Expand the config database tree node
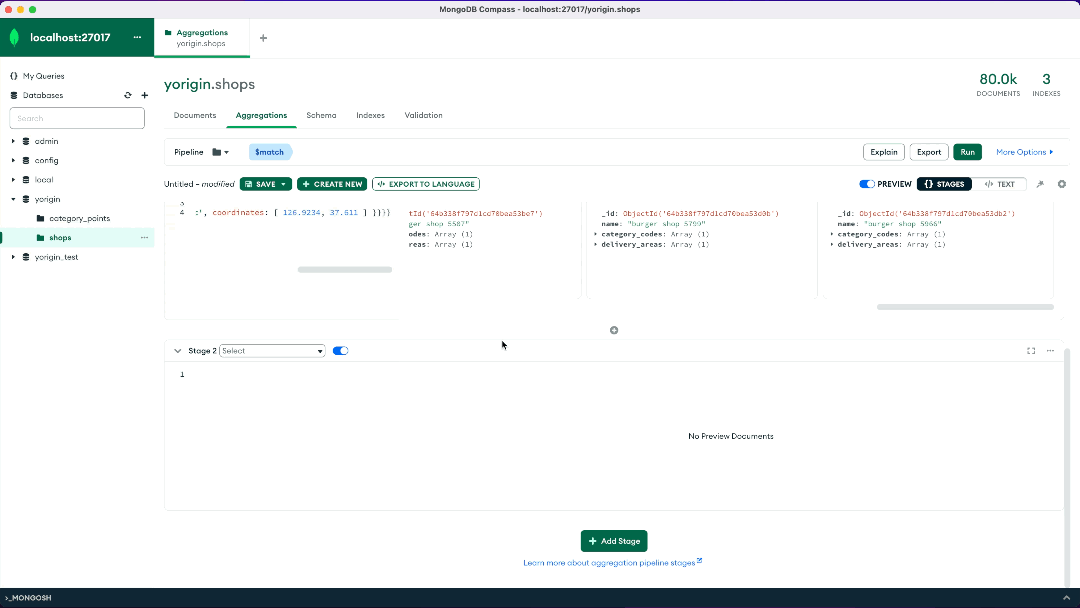The image size is (1080, 608). (x=13, y=160)
